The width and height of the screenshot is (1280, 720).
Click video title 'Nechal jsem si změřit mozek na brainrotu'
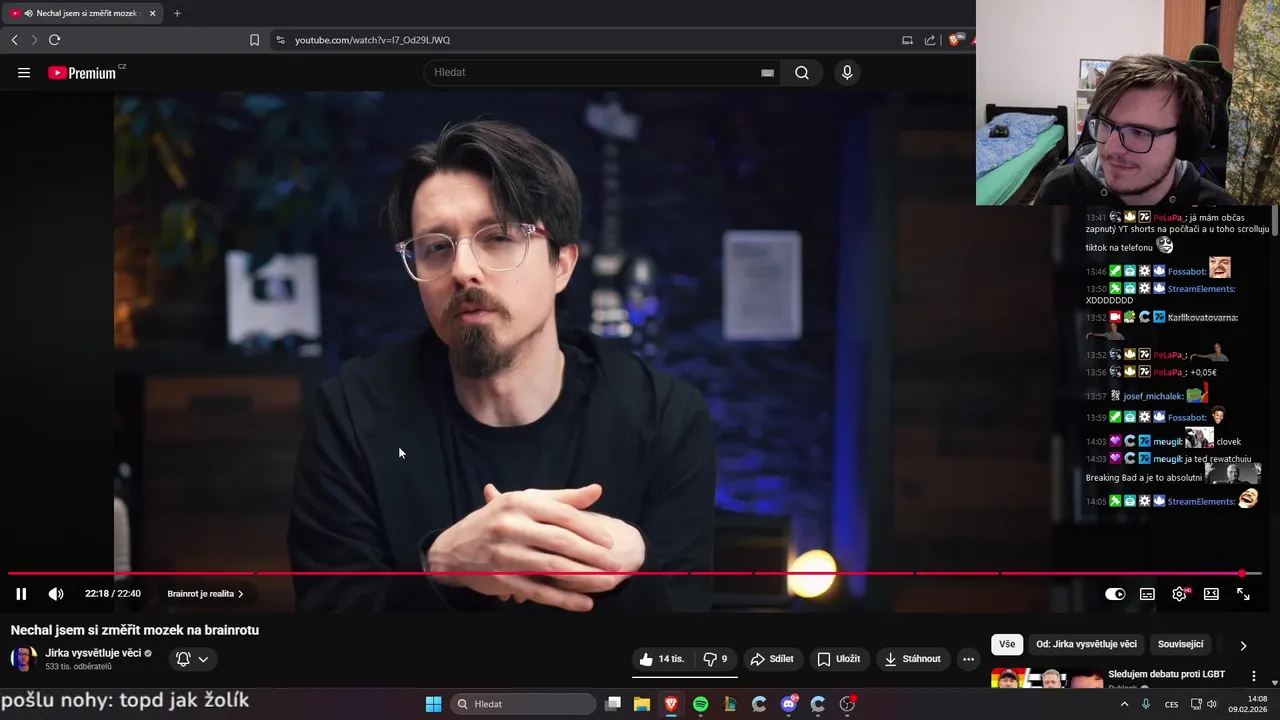135,630
